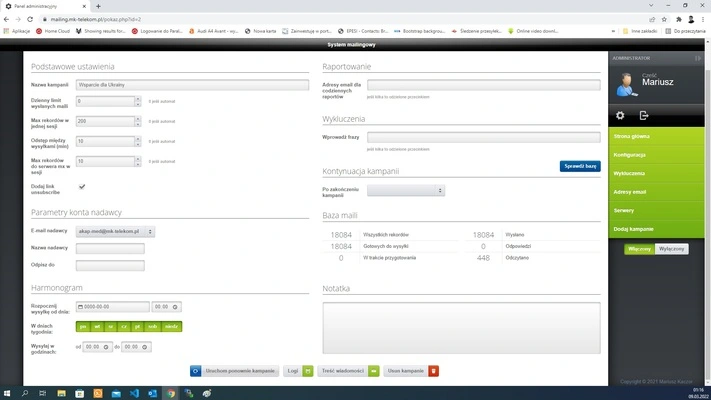Click stepper on Dzienny limit field
This screenshot has height=400, width=711.
[138, 101]
